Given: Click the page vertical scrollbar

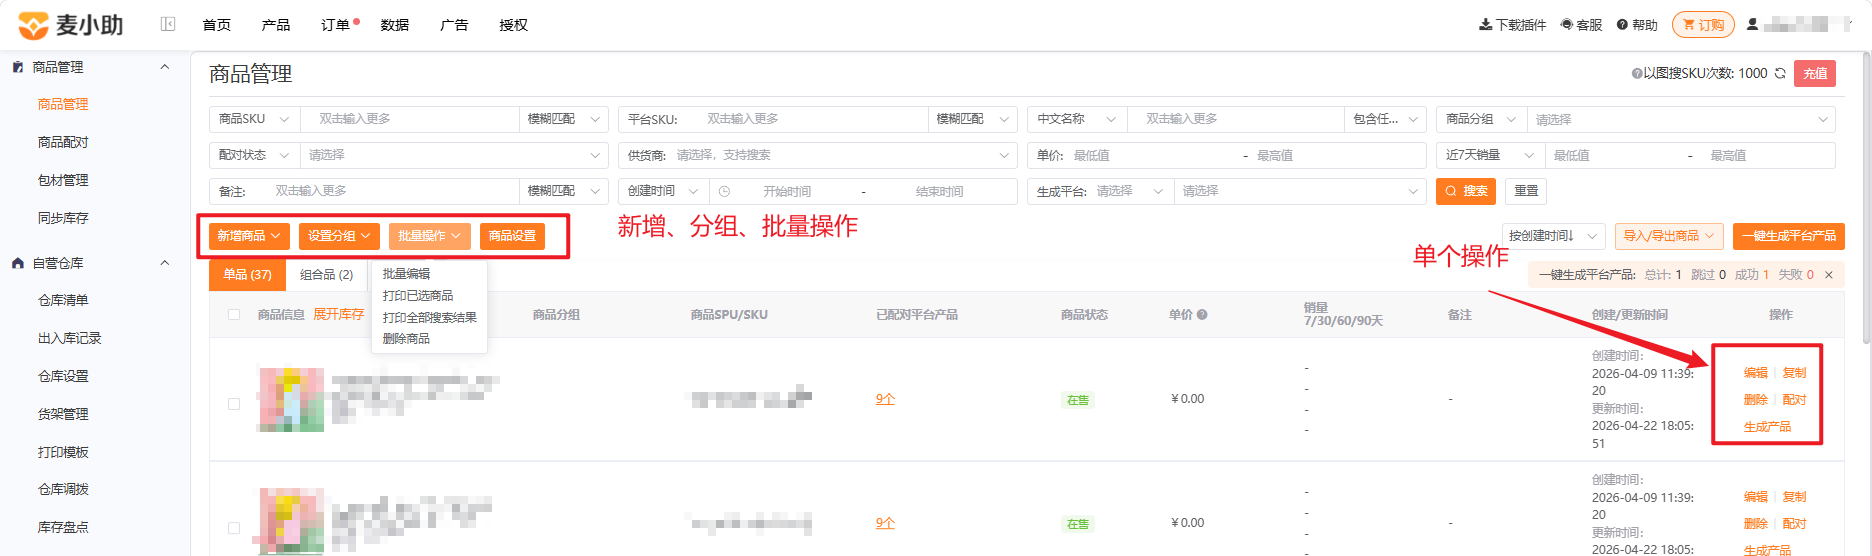Looking at the screenshot, I should [x=1866, y=200].
